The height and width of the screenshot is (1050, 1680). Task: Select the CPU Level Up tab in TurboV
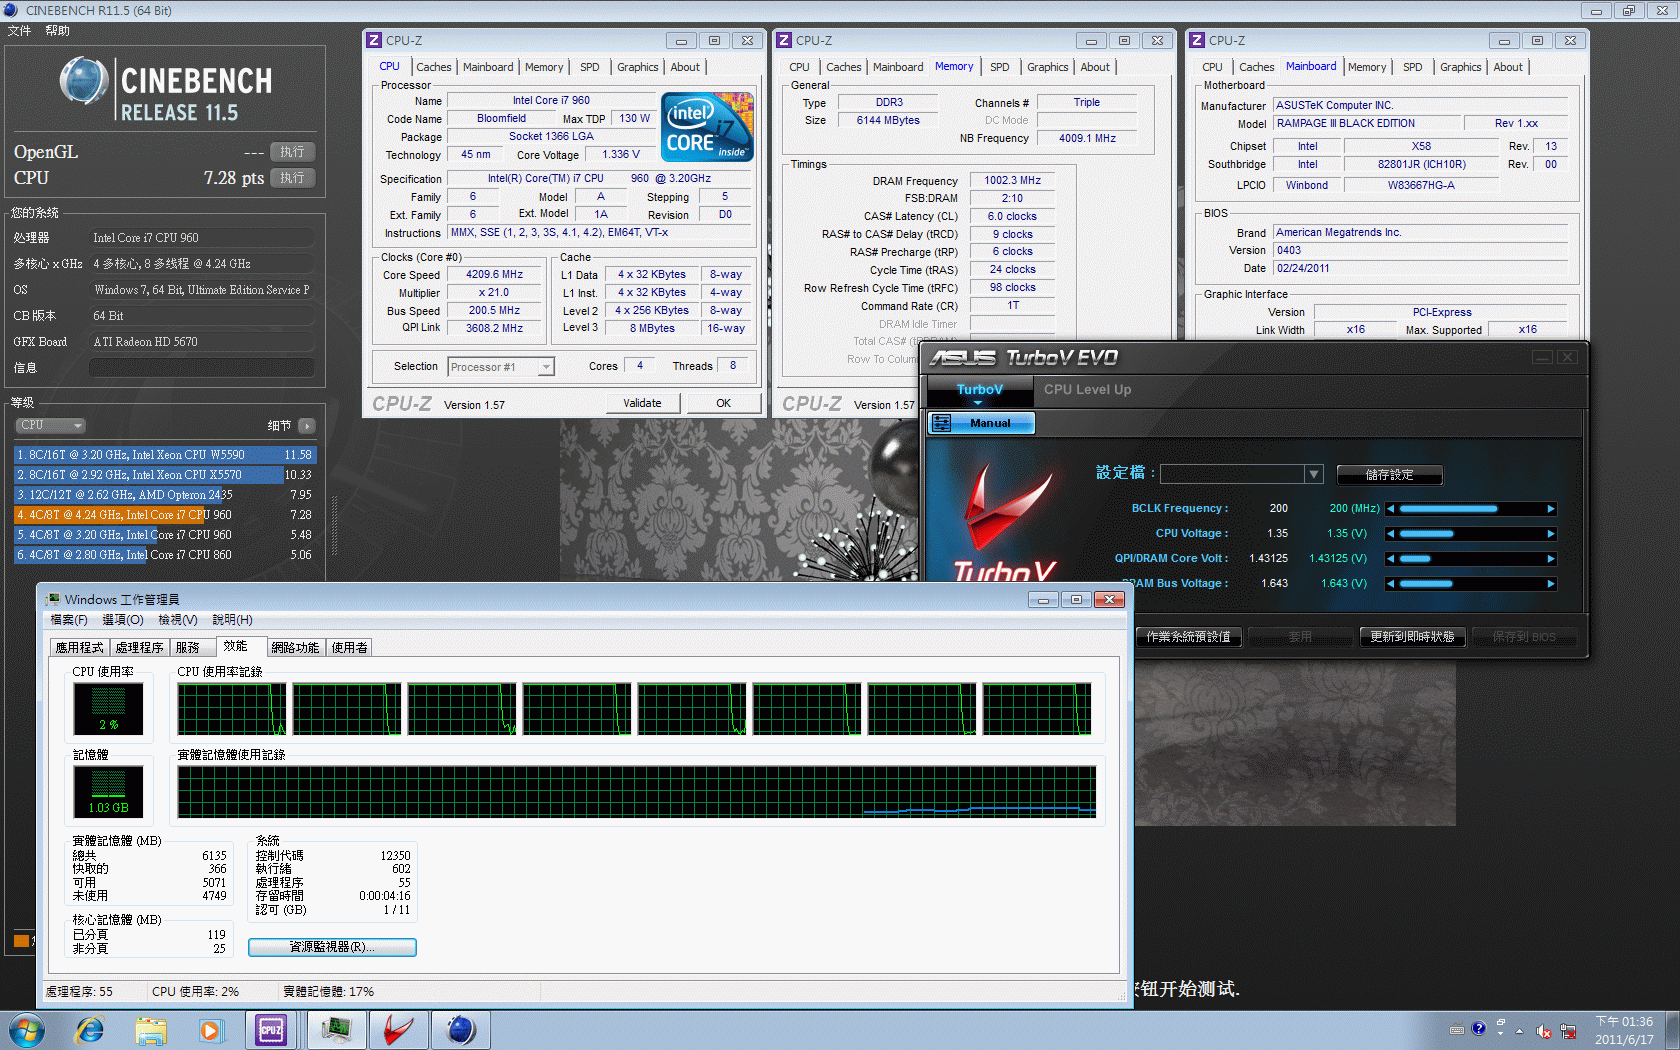[1087, 390]
